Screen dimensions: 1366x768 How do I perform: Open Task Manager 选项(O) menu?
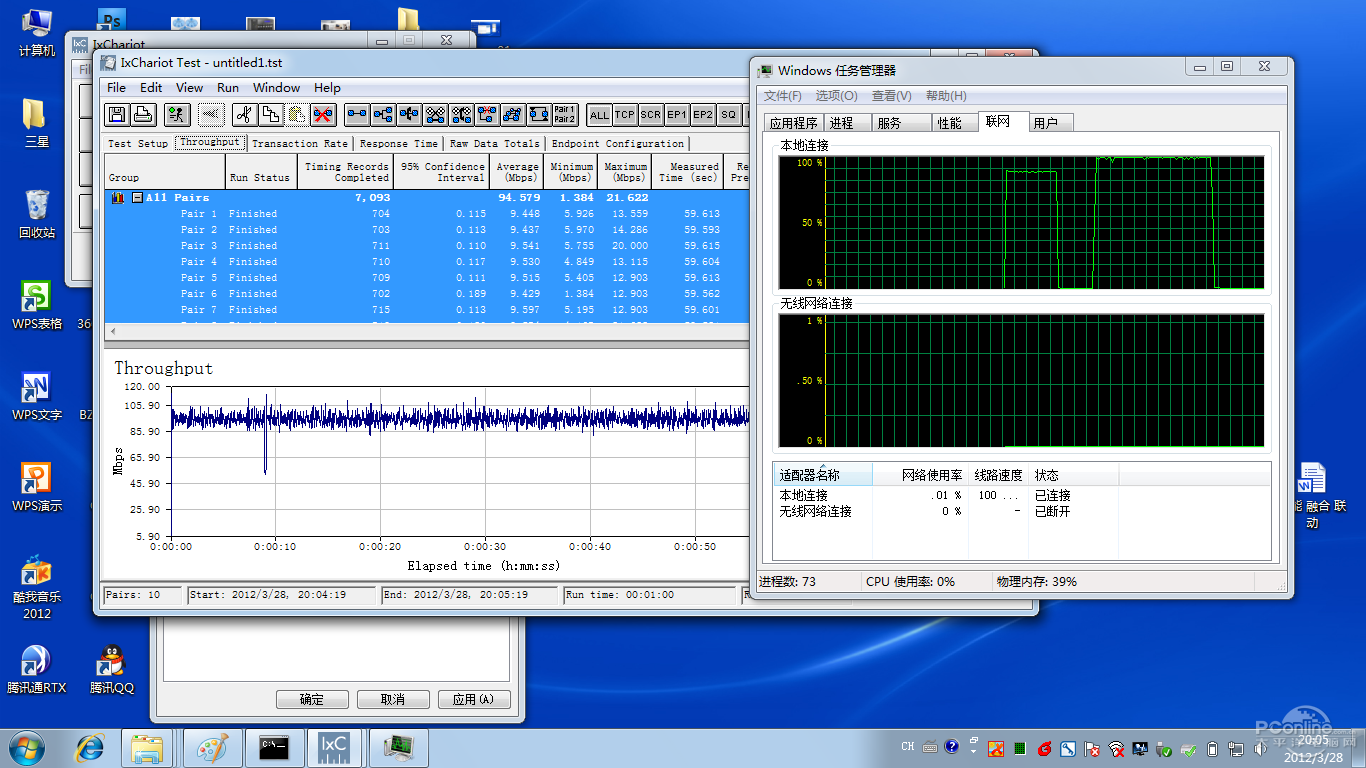pyautogui.click(x=837, y=96)
